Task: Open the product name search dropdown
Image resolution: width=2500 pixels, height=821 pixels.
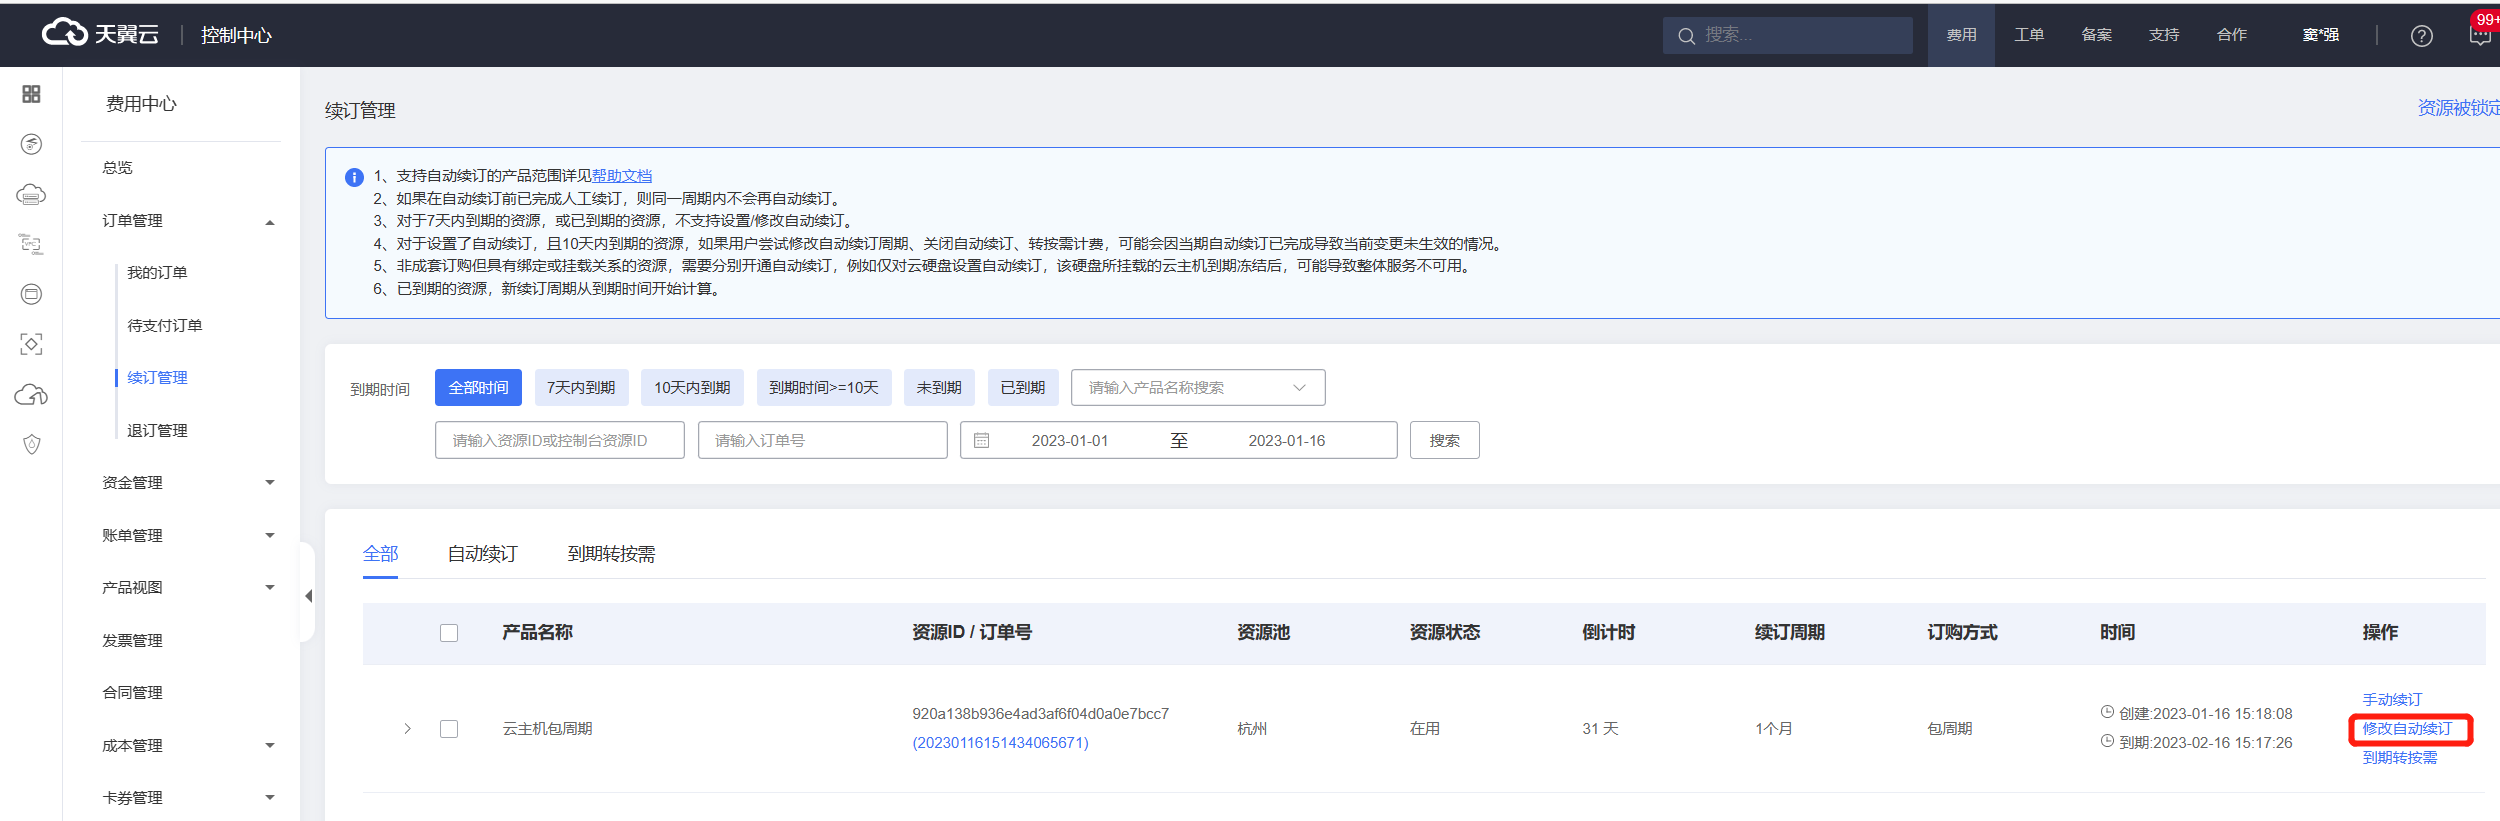Action: tap(1197, 388)
